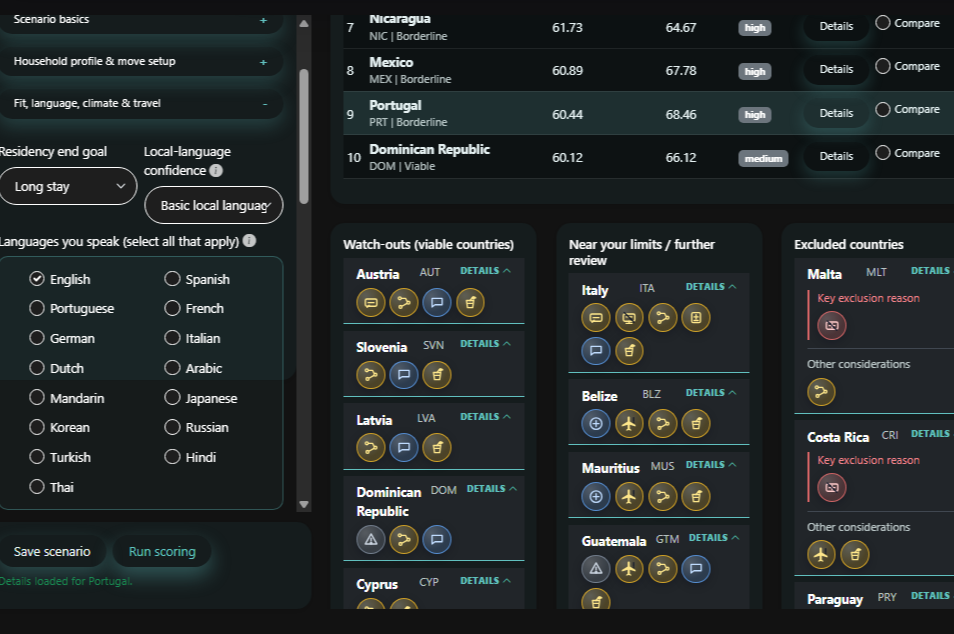Select the Thai language option
The width and height of the screenshot is (954, 634).
click(x=37, y=487)
